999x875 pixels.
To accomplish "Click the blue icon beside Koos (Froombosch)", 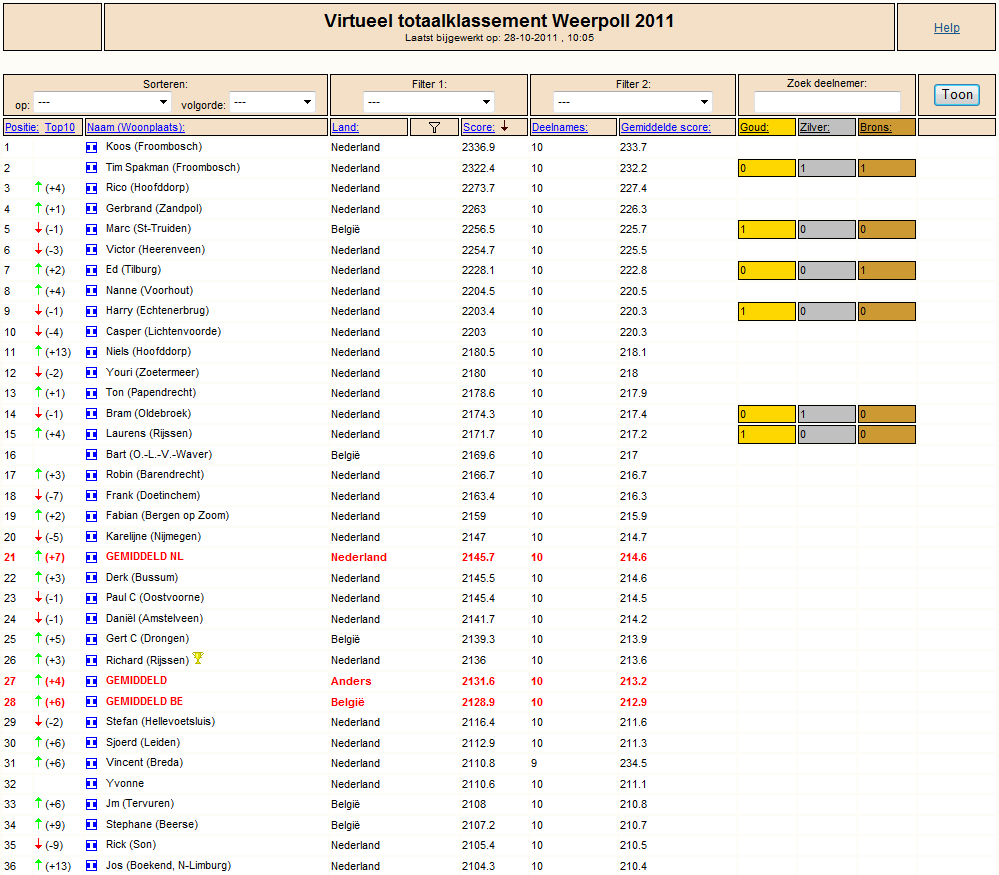I will 92,147.
